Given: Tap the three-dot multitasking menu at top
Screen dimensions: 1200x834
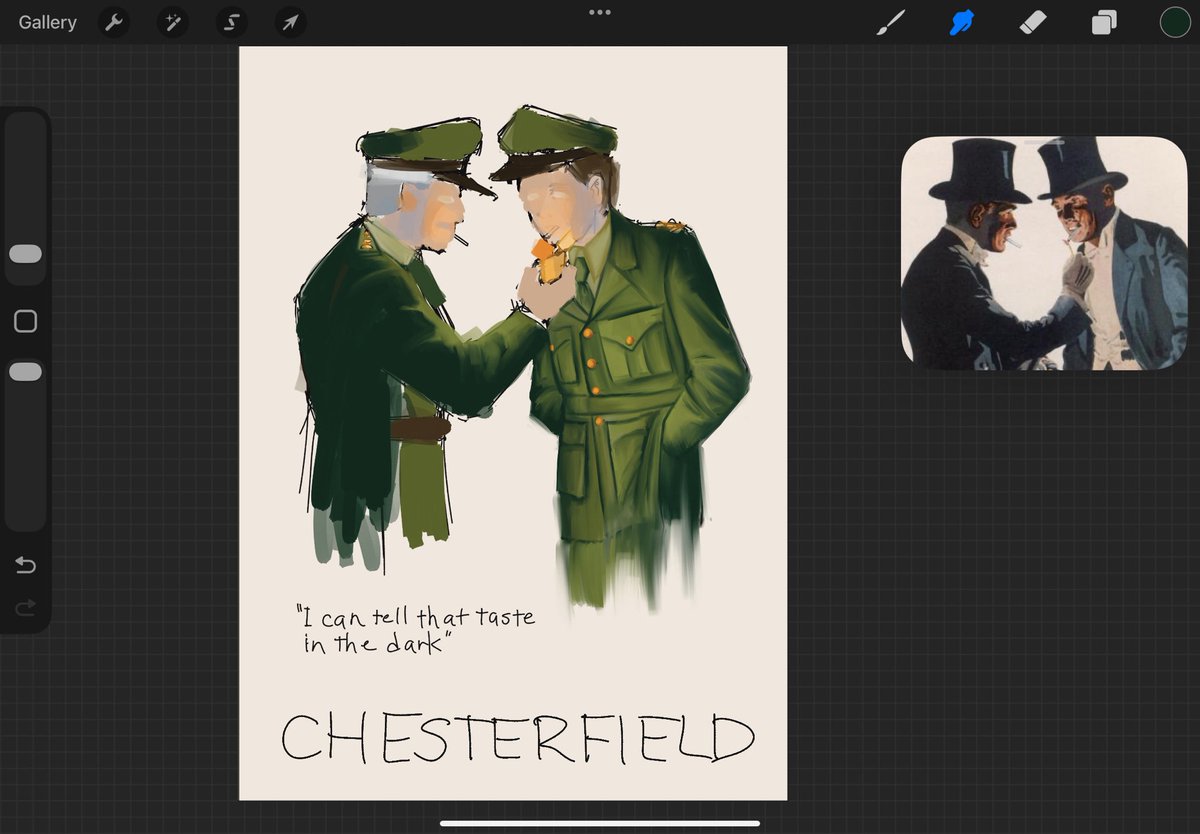Looking at the screenshot, I should pyautogui.click(x=600, y=12).
